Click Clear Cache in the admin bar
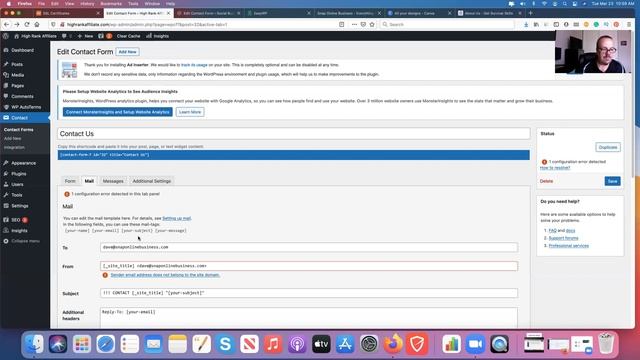The image size is (640, 360). point(128,36)
